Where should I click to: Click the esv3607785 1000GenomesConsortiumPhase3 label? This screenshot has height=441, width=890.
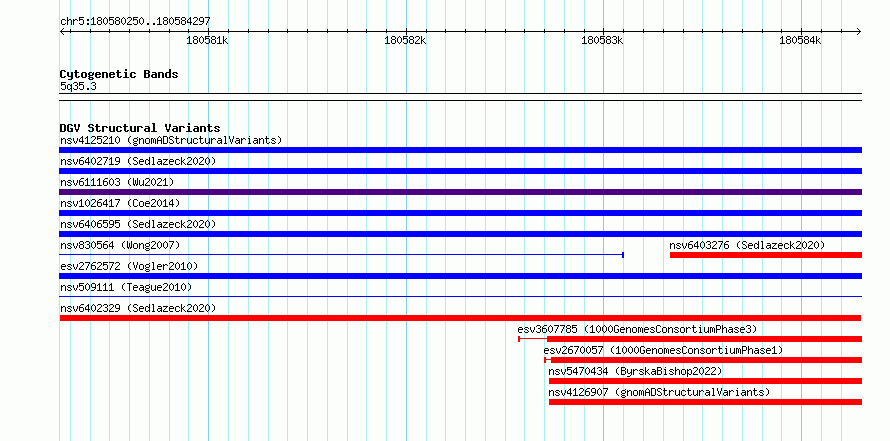tap(637, 329)
